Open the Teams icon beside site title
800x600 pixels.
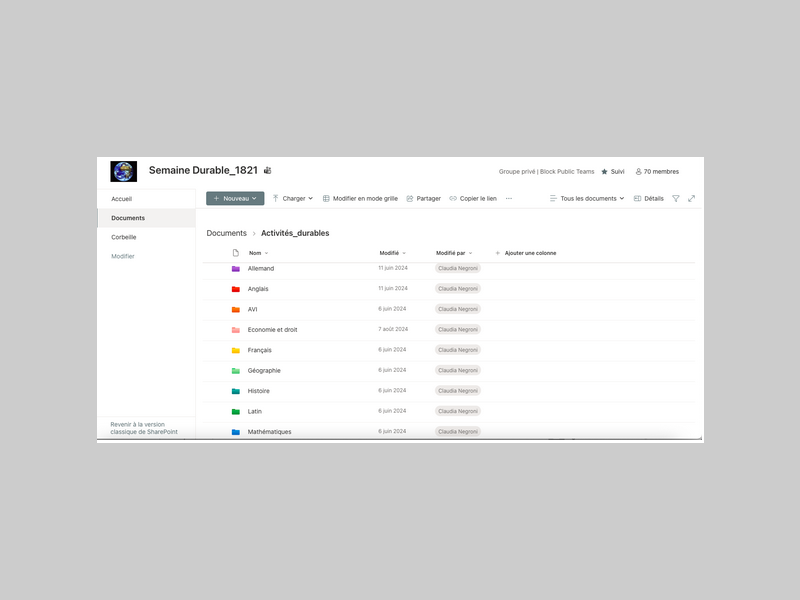[x=267, y=171]
